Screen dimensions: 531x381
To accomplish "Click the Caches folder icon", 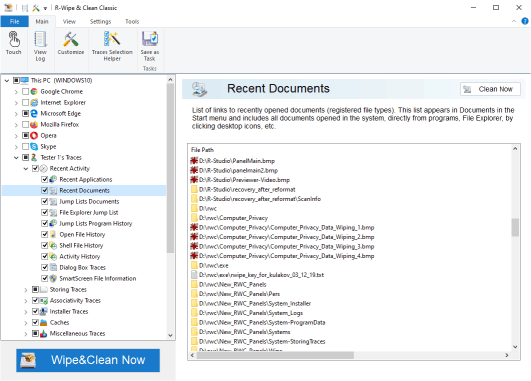I will (x=44, y=322).
